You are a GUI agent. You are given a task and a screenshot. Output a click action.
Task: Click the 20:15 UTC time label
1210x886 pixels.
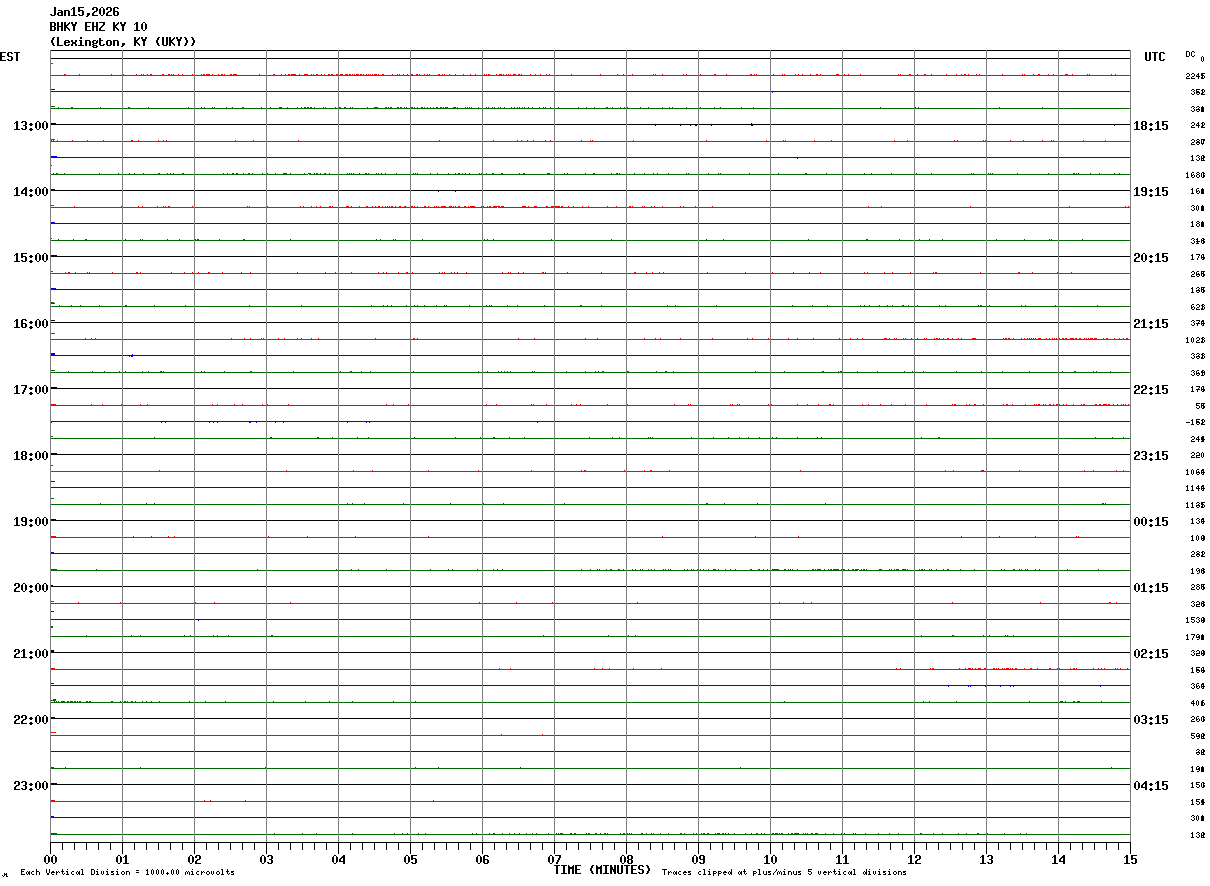[1151, 257]
